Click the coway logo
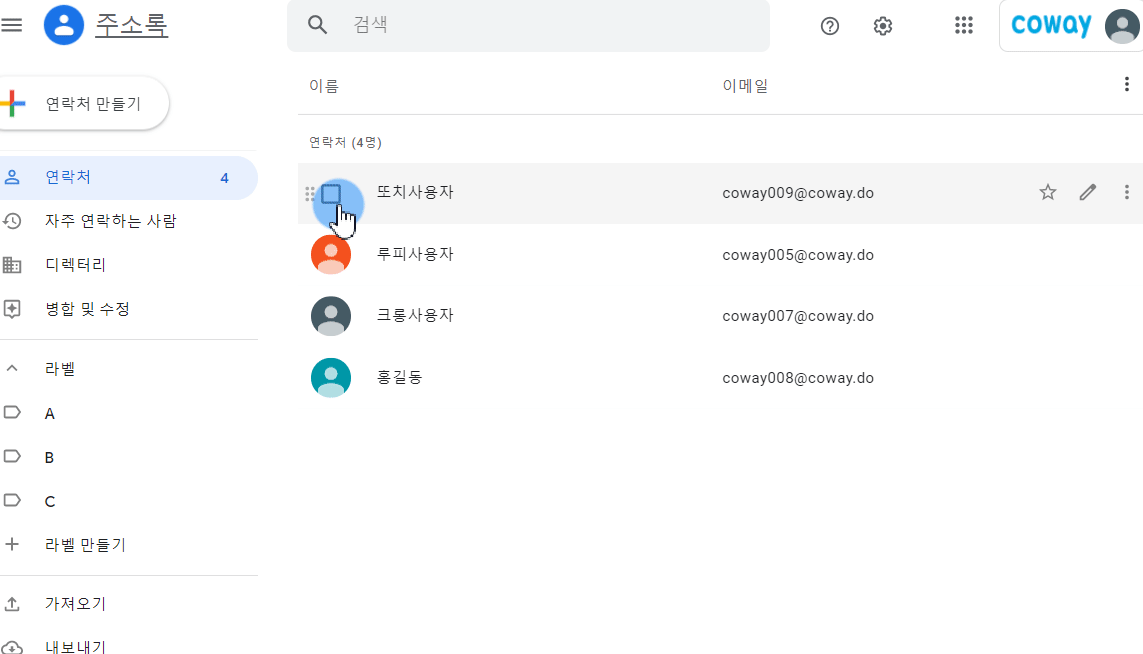This screenshot has width=1143, height=654. pyautogui.click(x=1051, y=25)
